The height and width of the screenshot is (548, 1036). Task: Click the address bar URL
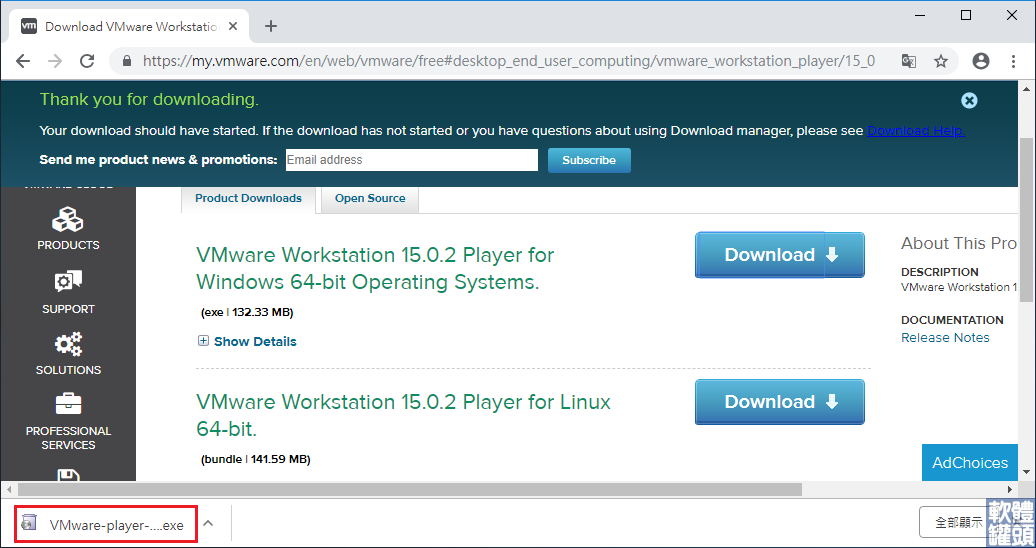[509, 61]
